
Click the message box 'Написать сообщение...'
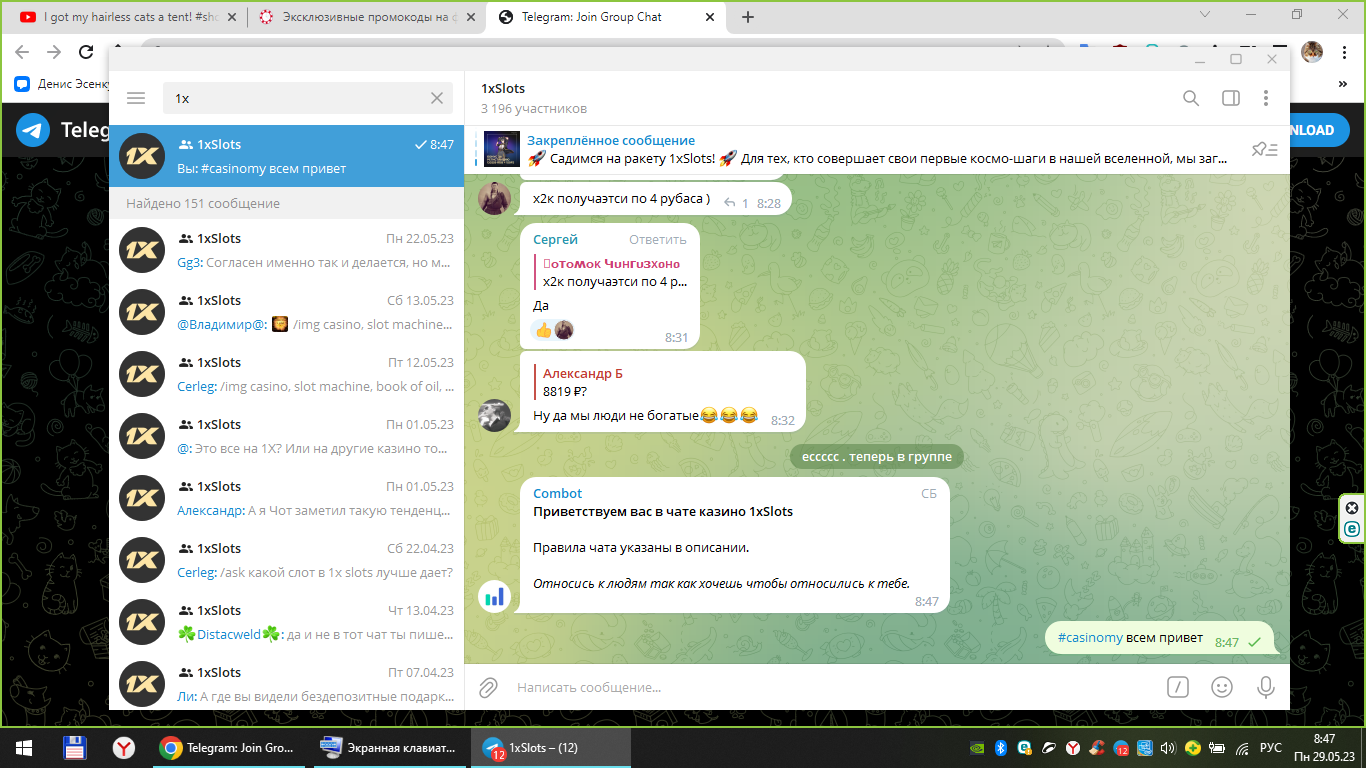pyautogui.click(x=830, y=687)
